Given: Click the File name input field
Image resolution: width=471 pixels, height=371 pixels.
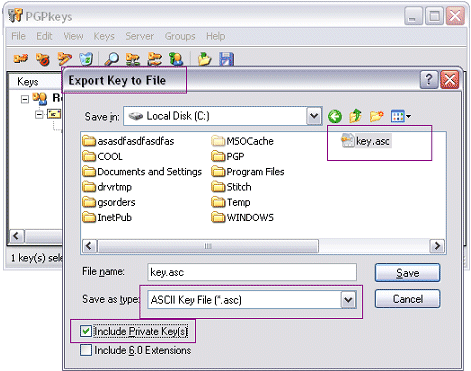Looking at the screenshot, I should tap(252, 272).
